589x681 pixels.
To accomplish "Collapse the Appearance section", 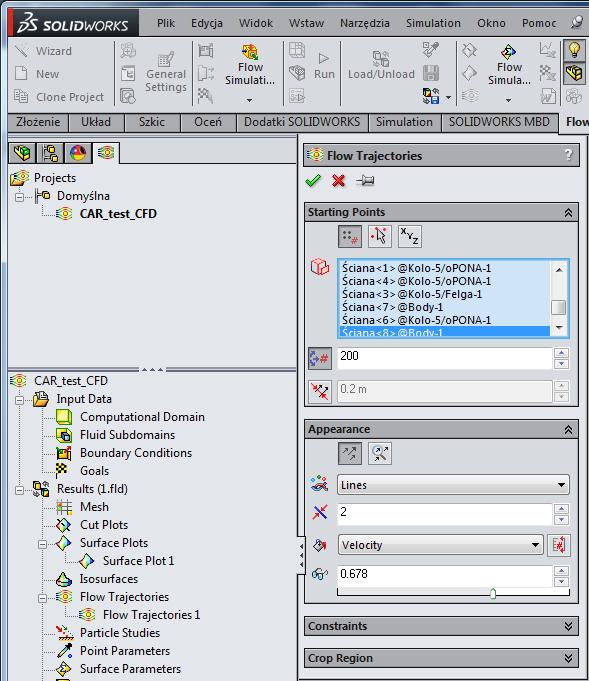I will (568, 430).
